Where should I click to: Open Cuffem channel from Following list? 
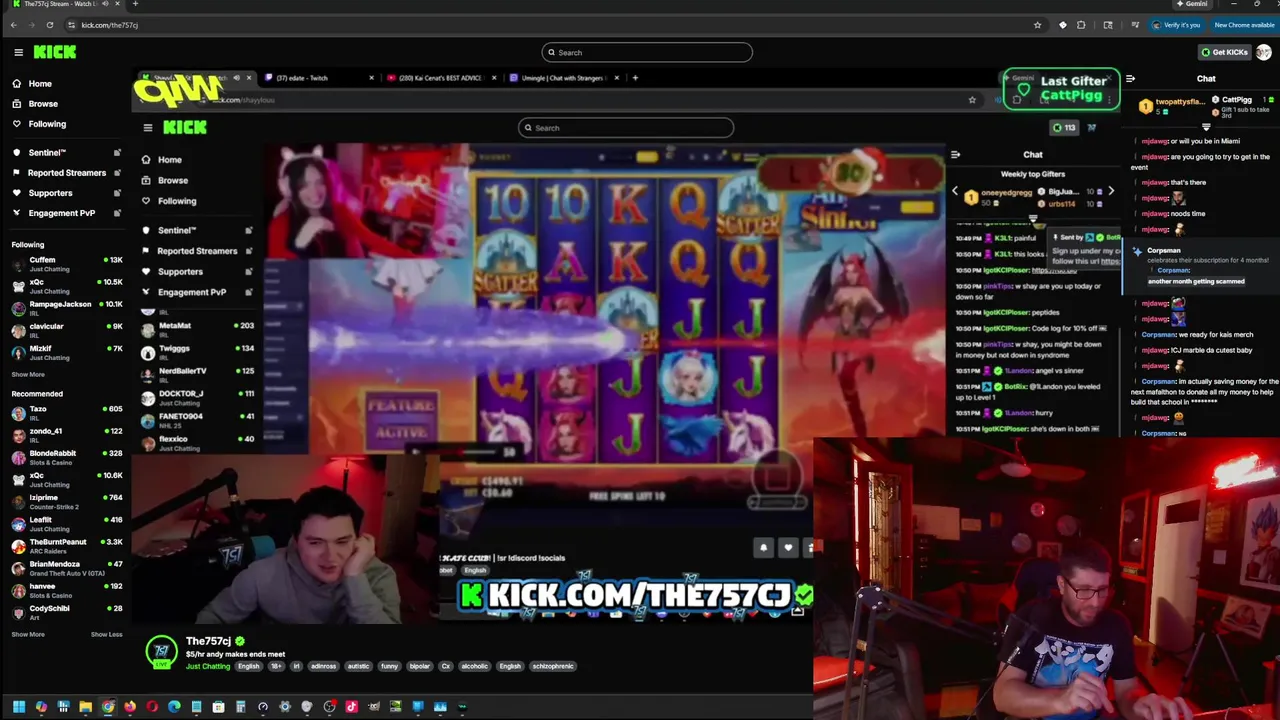(66, 264)
